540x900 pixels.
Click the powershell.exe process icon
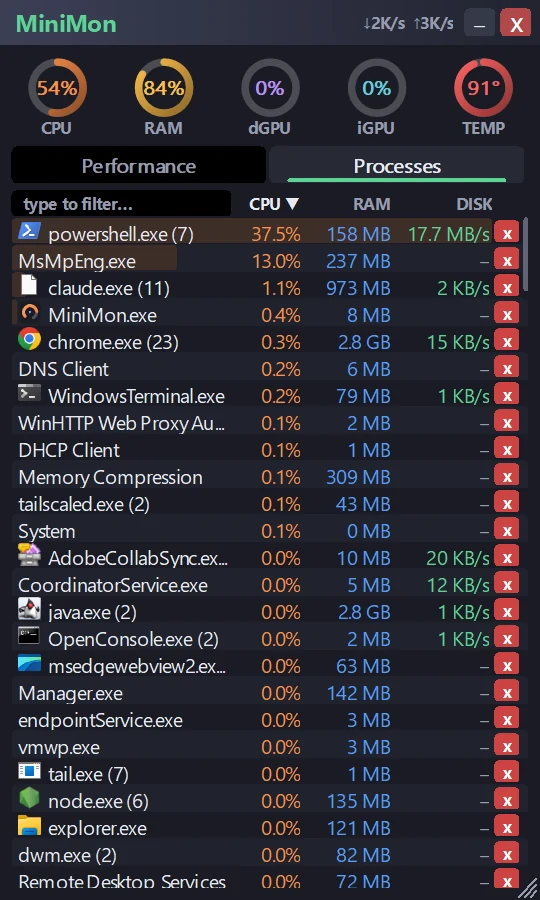[x=28, y=231]
